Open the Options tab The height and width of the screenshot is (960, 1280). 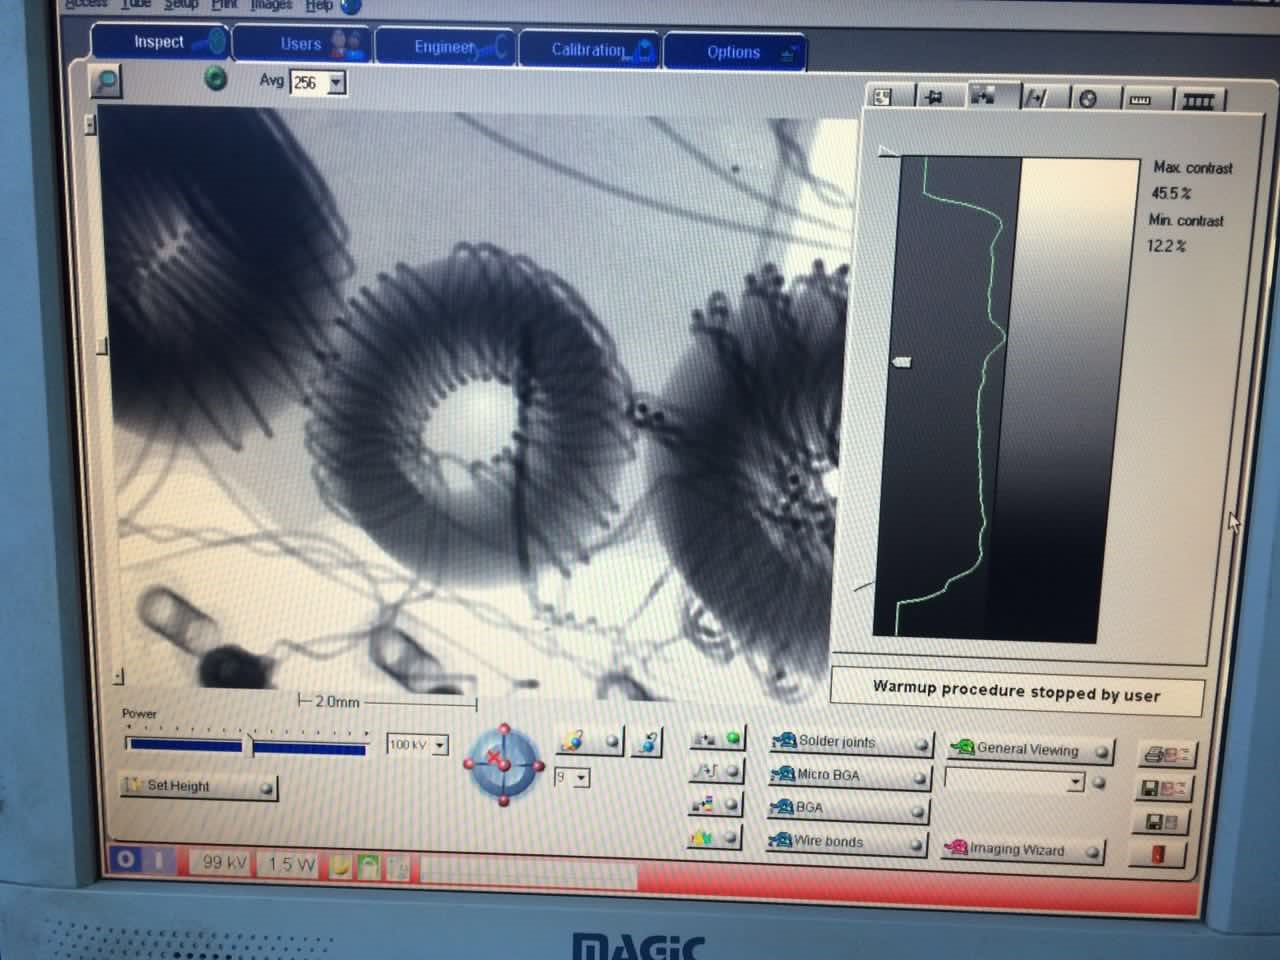[x=734, y=52]
